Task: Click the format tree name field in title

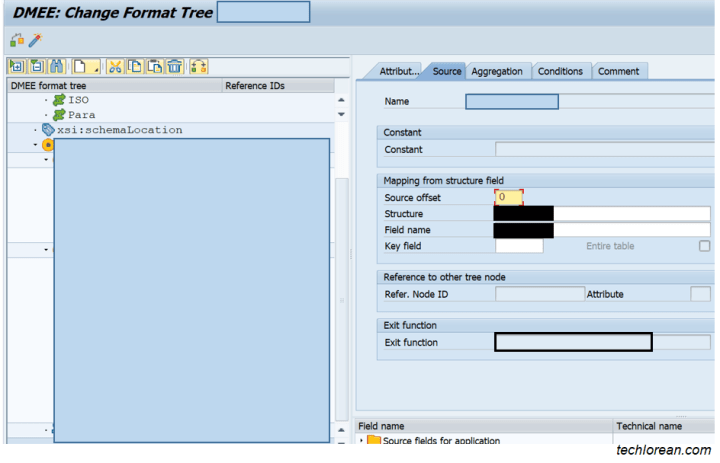Action: point(263,12)
